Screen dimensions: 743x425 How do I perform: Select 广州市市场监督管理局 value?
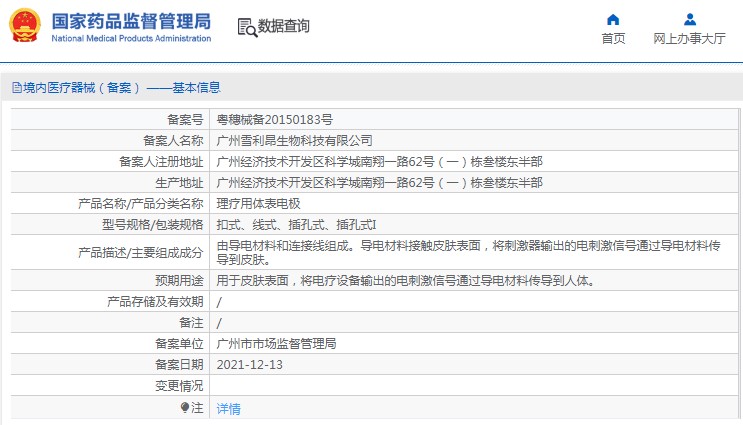[276, 344]
